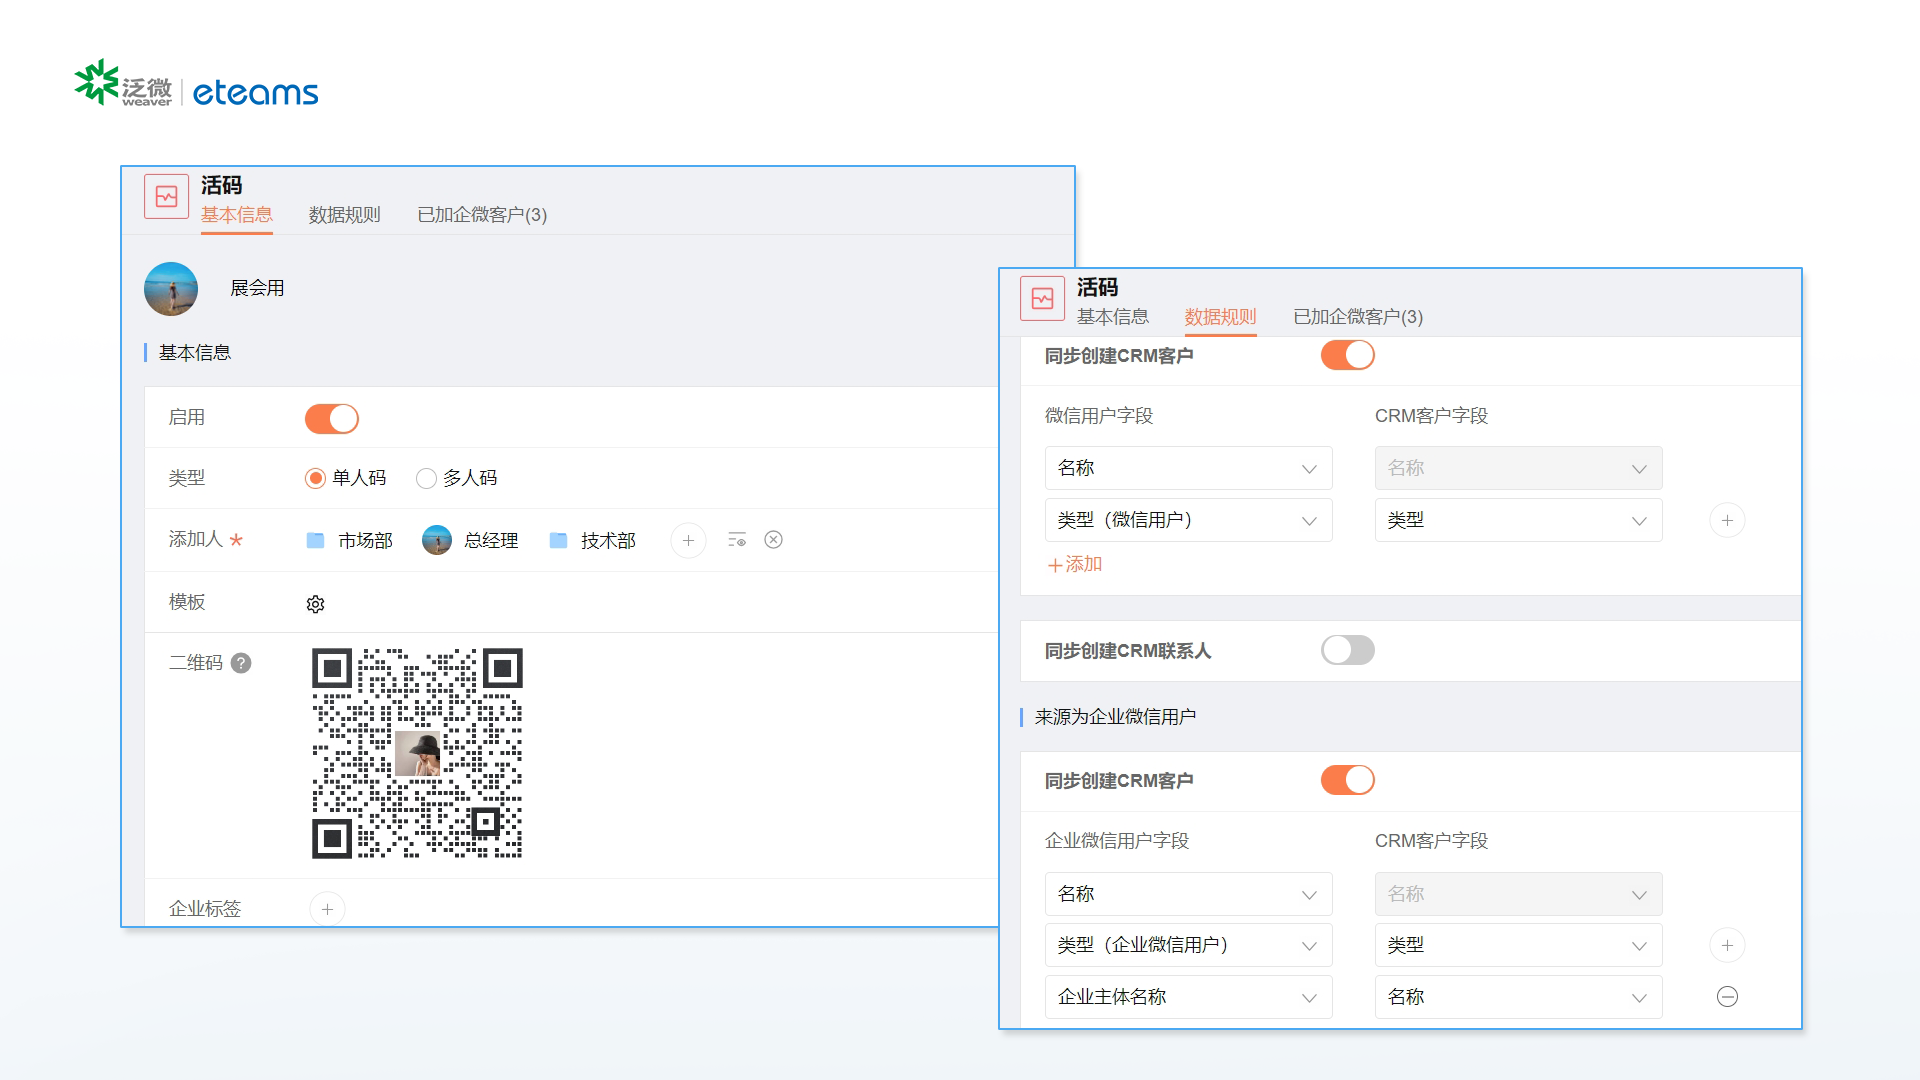
Task: Click the 微信用户字段 column label
Action: (1099, 416)
